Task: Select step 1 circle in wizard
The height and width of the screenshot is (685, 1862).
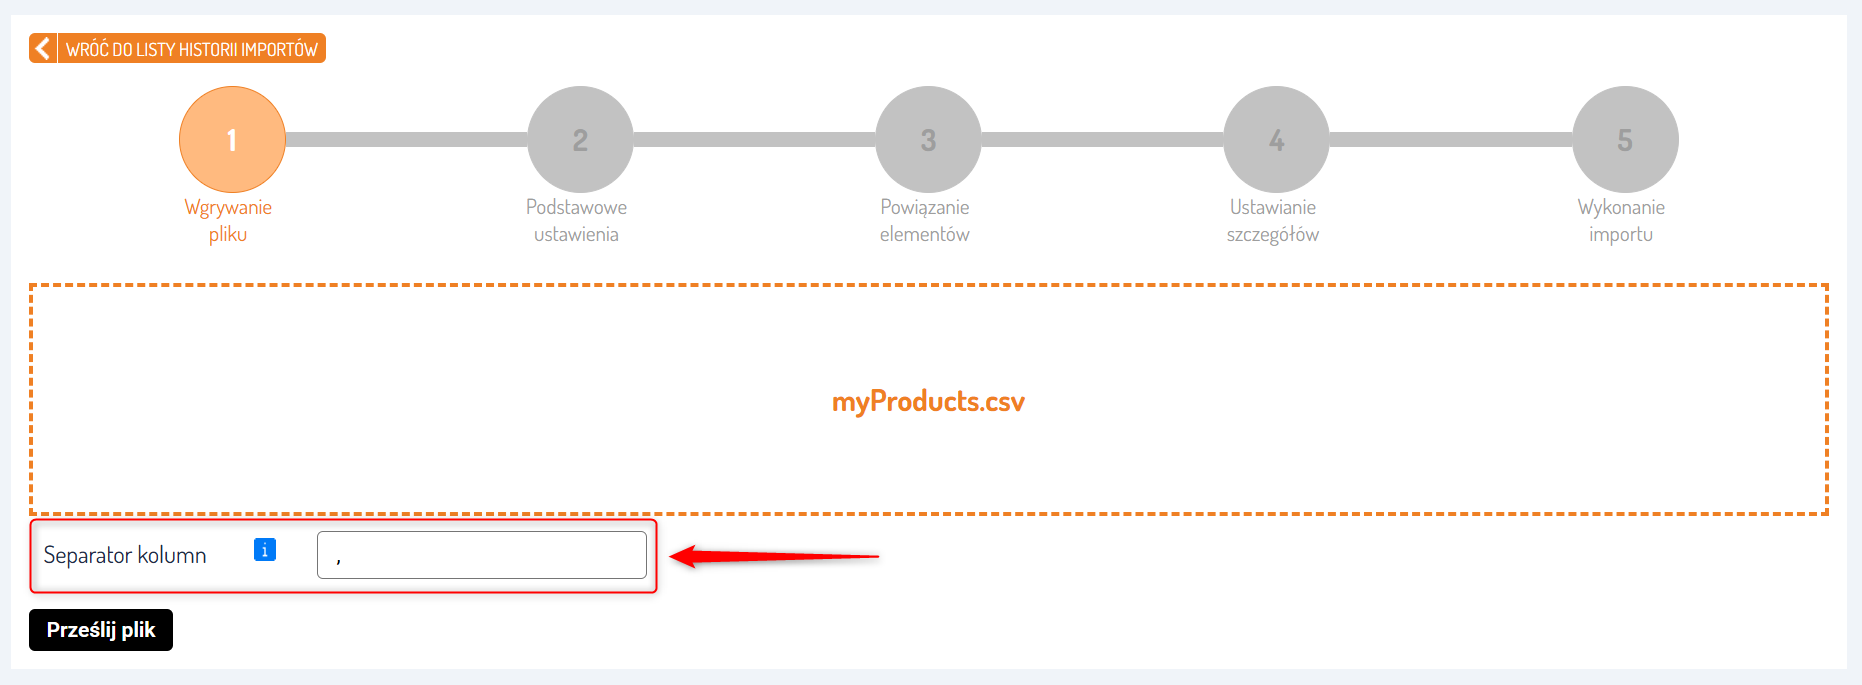Action: tap(232, 139)
